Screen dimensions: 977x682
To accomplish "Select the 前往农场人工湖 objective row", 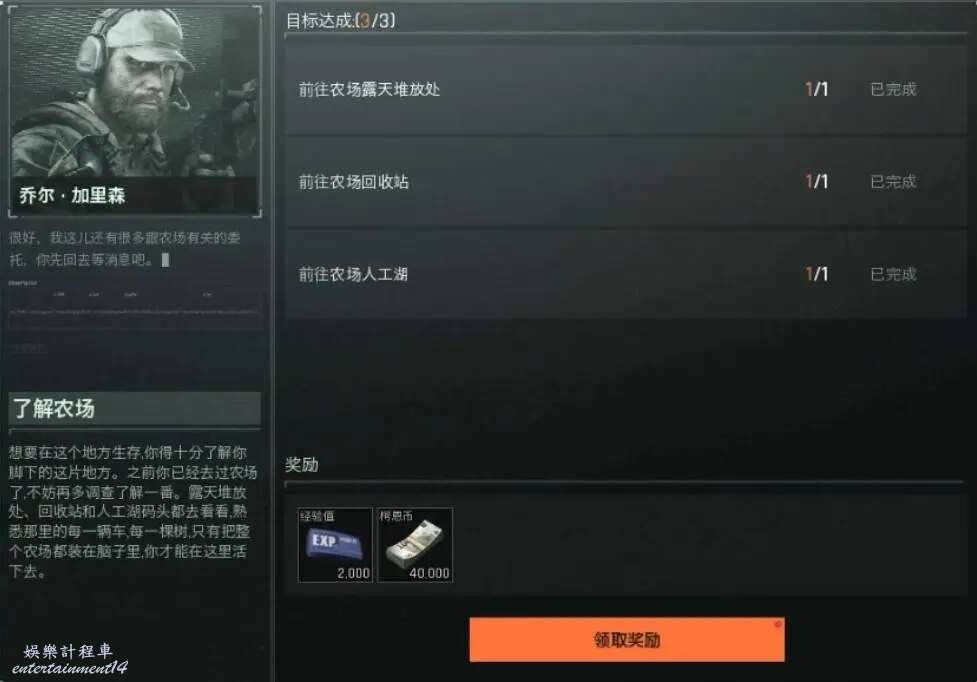I will pyautogui.click(x=625, y=274).
